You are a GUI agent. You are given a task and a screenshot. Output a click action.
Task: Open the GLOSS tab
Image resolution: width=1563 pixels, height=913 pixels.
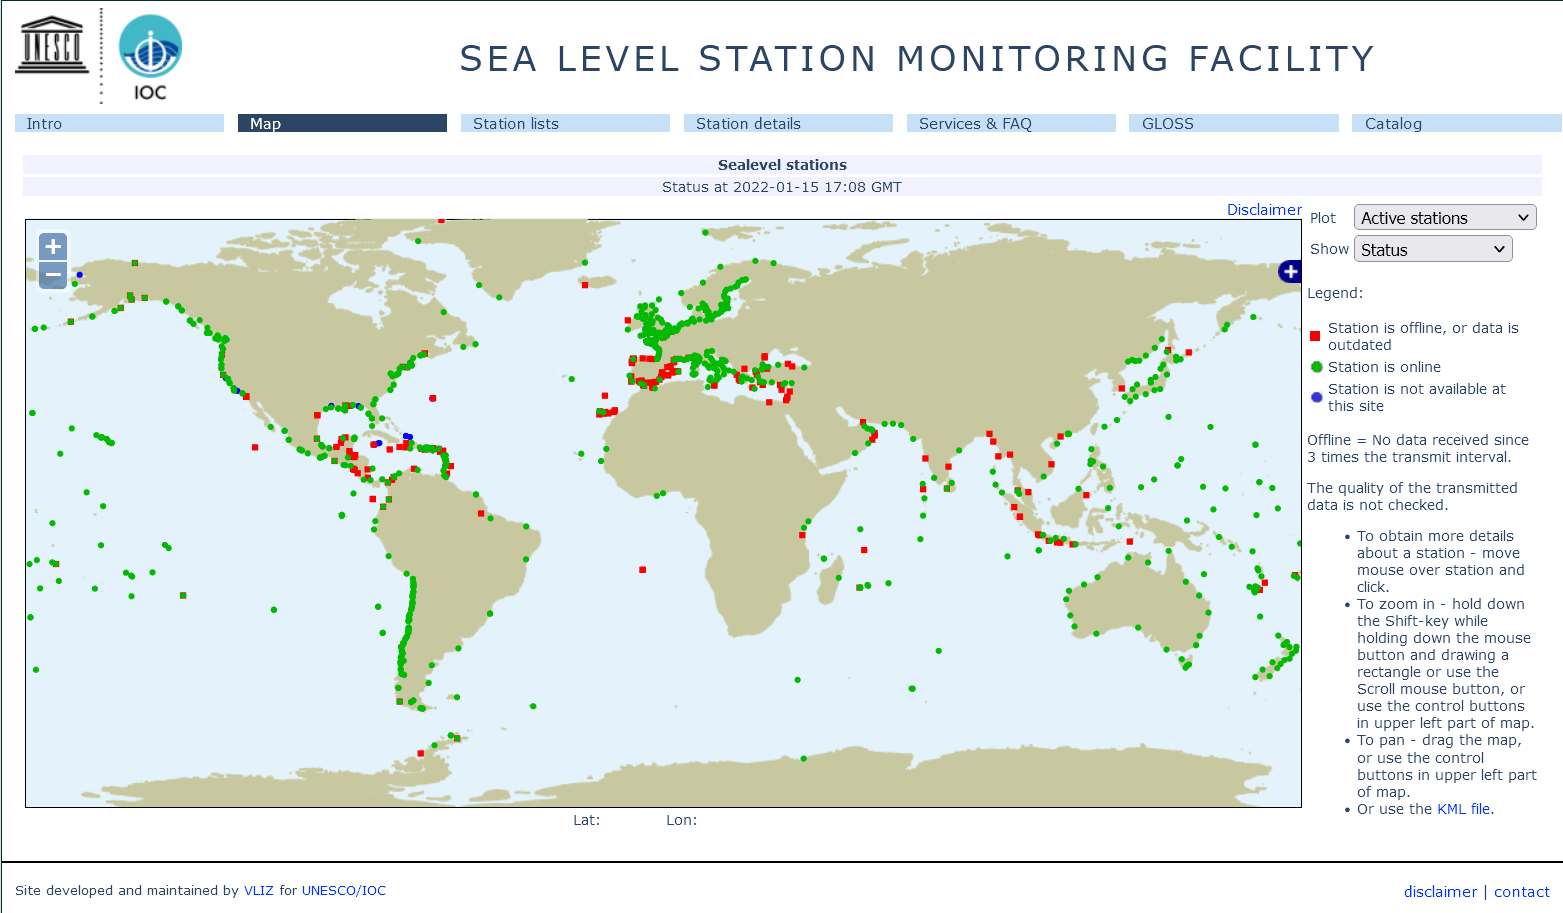pos(1234,123)
